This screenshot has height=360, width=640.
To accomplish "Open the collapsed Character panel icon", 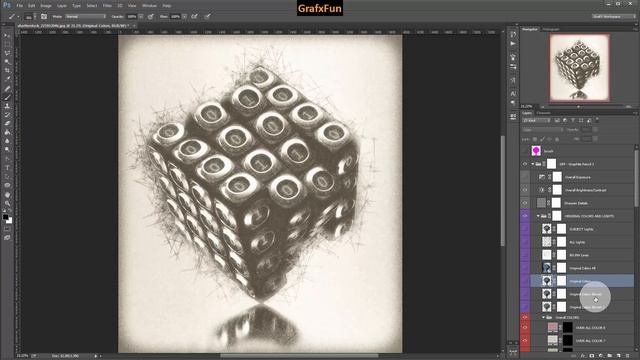I will pos(513,93).
